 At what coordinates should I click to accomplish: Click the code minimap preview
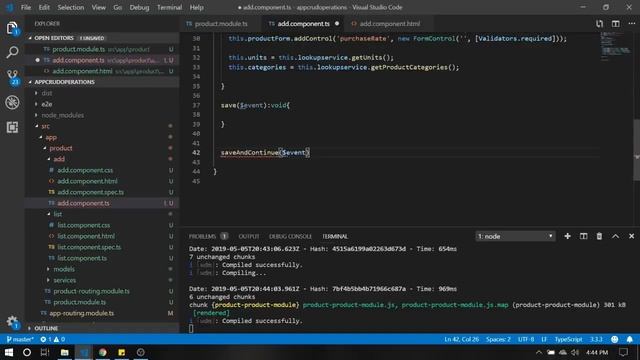[616, 47]
